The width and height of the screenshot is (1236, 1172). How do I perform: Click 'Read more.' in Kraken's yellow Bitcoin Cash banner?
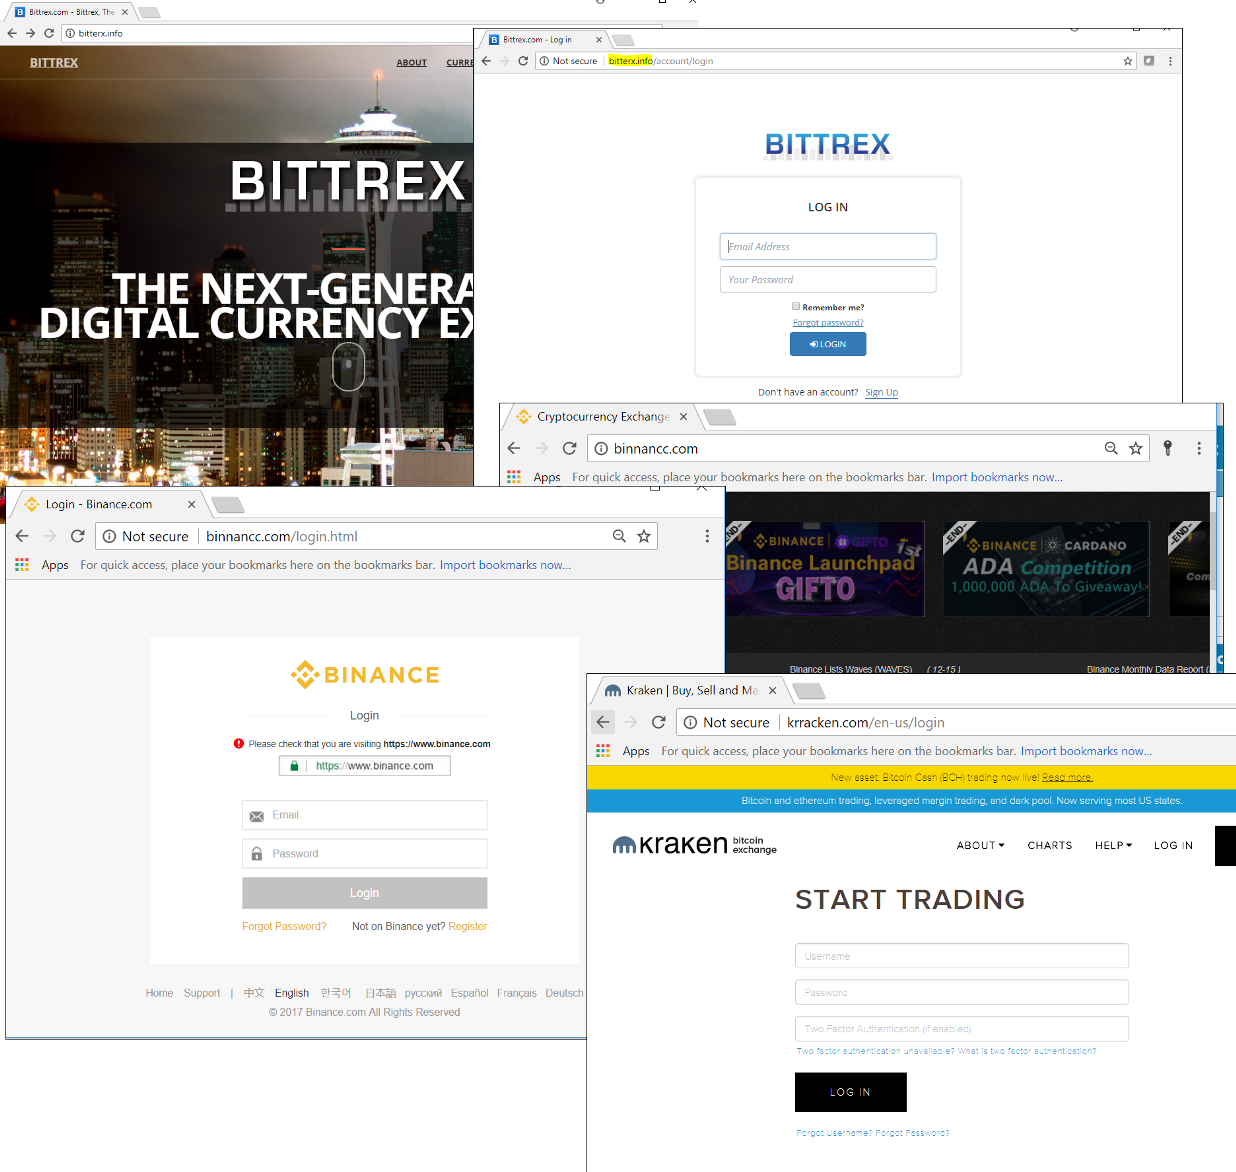[1067, 777]
